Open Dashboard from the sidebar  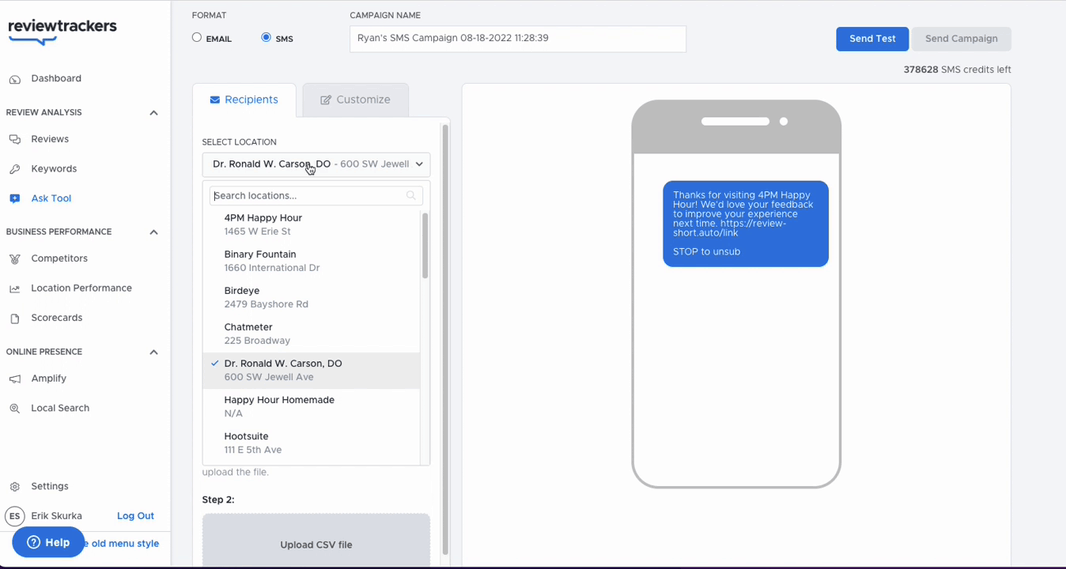(56, 79)
